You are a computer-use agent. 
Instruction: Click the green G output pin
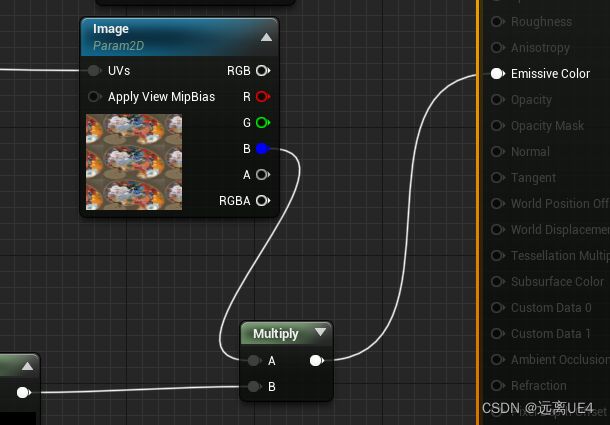pos(263,123)
